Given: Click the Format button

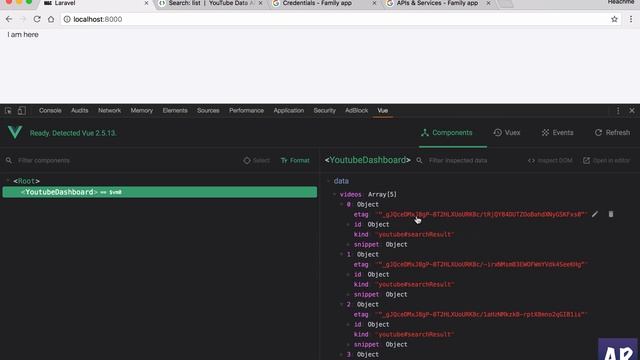Looking at the screenshot, I should tap(295, 160).
